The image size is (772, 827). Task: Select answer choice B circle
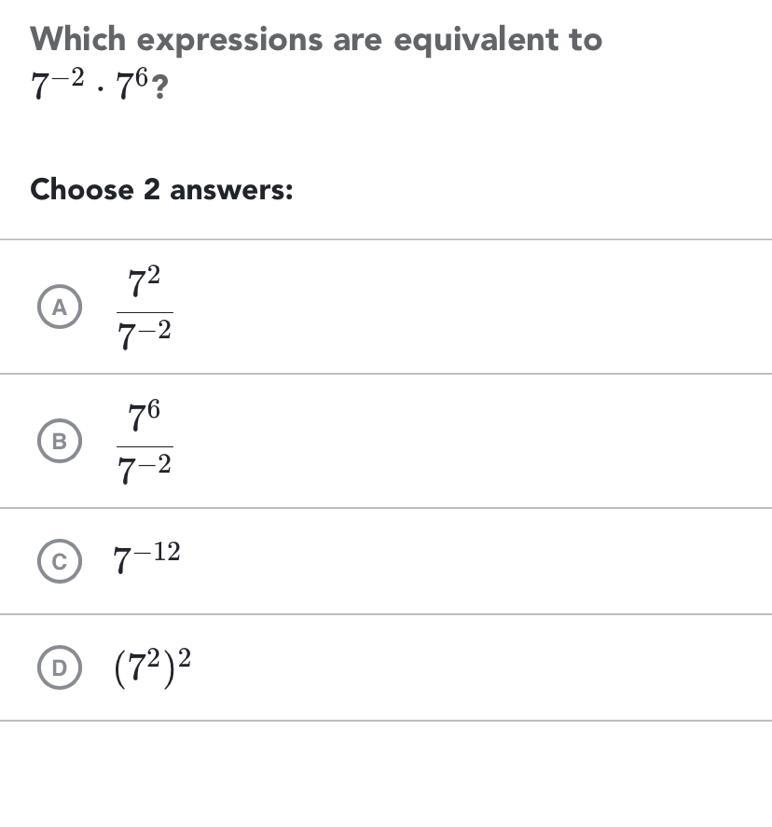[x=59, y=441]
